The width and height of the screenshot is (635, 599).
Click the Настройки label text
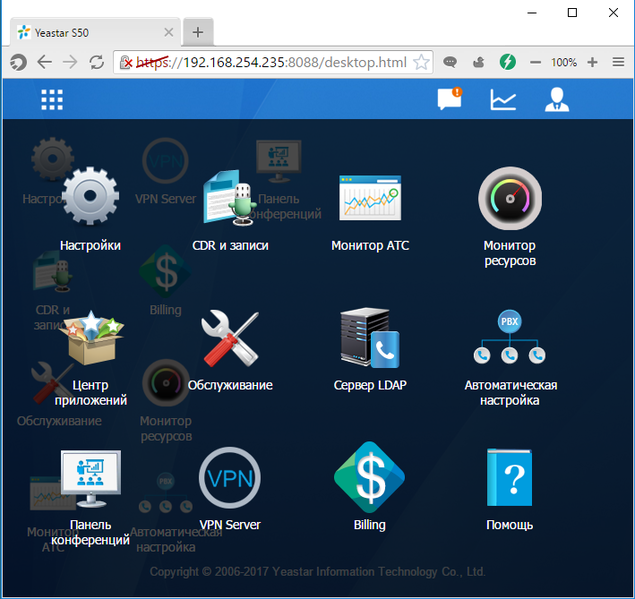pos(90,245)
